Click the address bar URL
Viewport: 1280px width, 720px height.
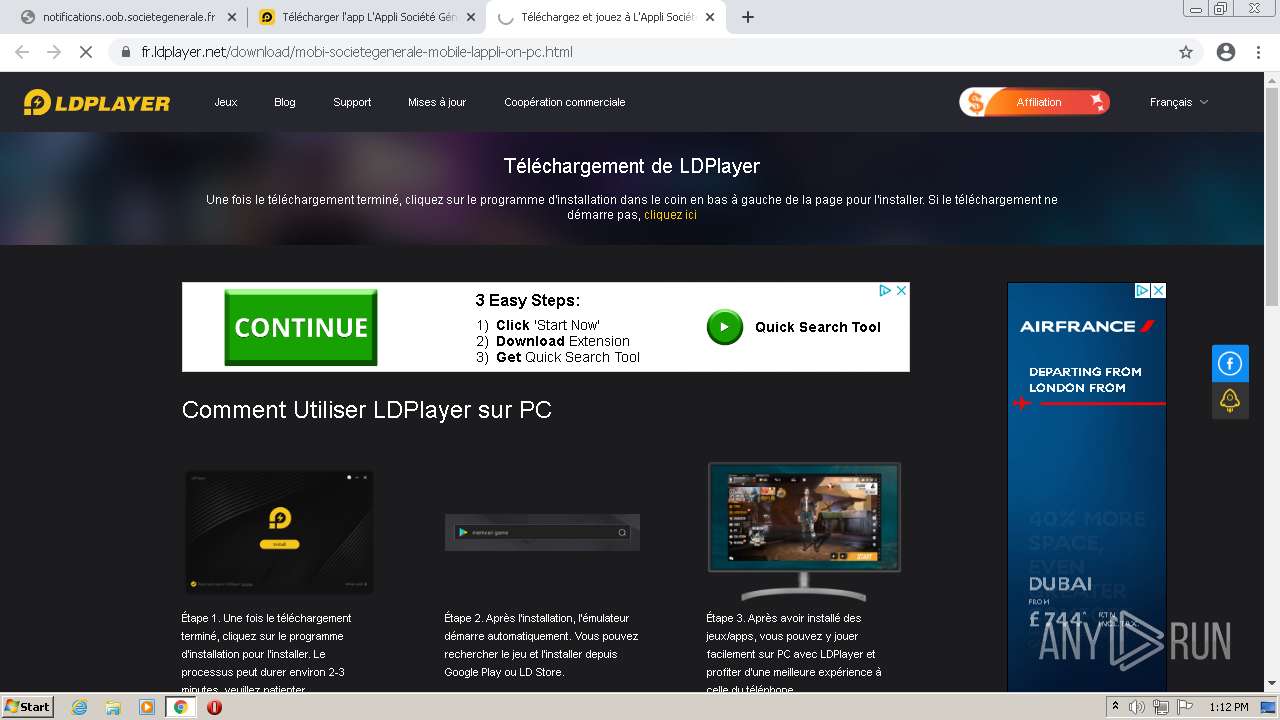pyautogui.click(x=357, y=52)
